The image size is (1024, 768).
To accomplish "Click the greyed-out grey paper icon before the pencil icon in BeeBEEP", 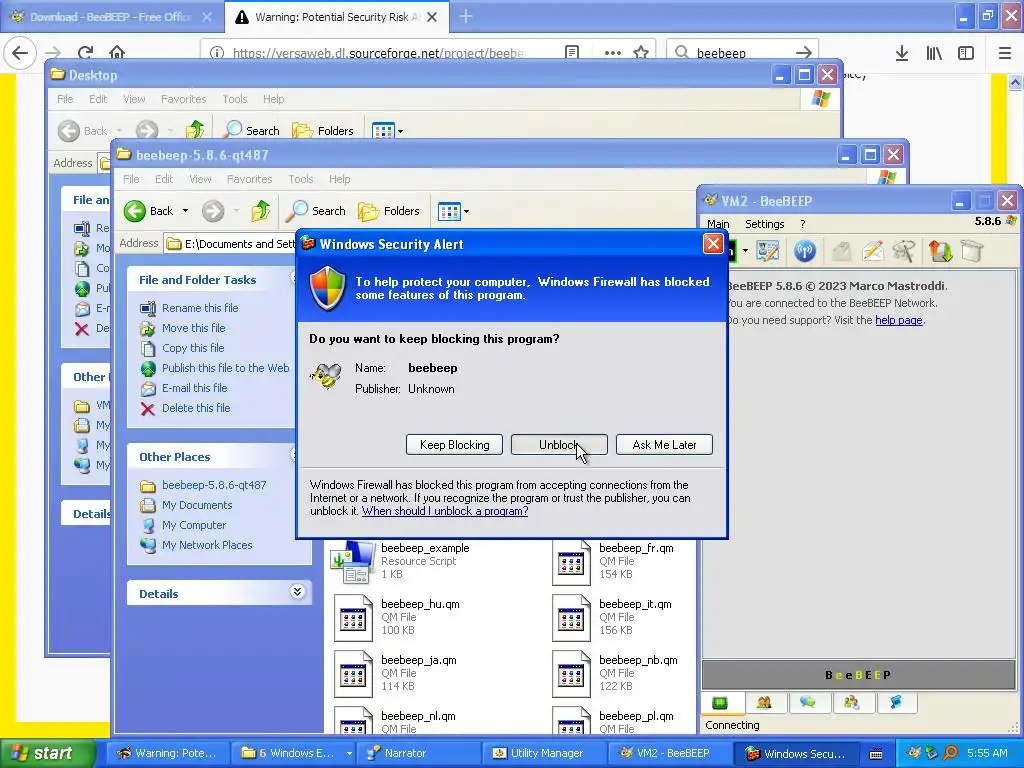I will 841,251.
